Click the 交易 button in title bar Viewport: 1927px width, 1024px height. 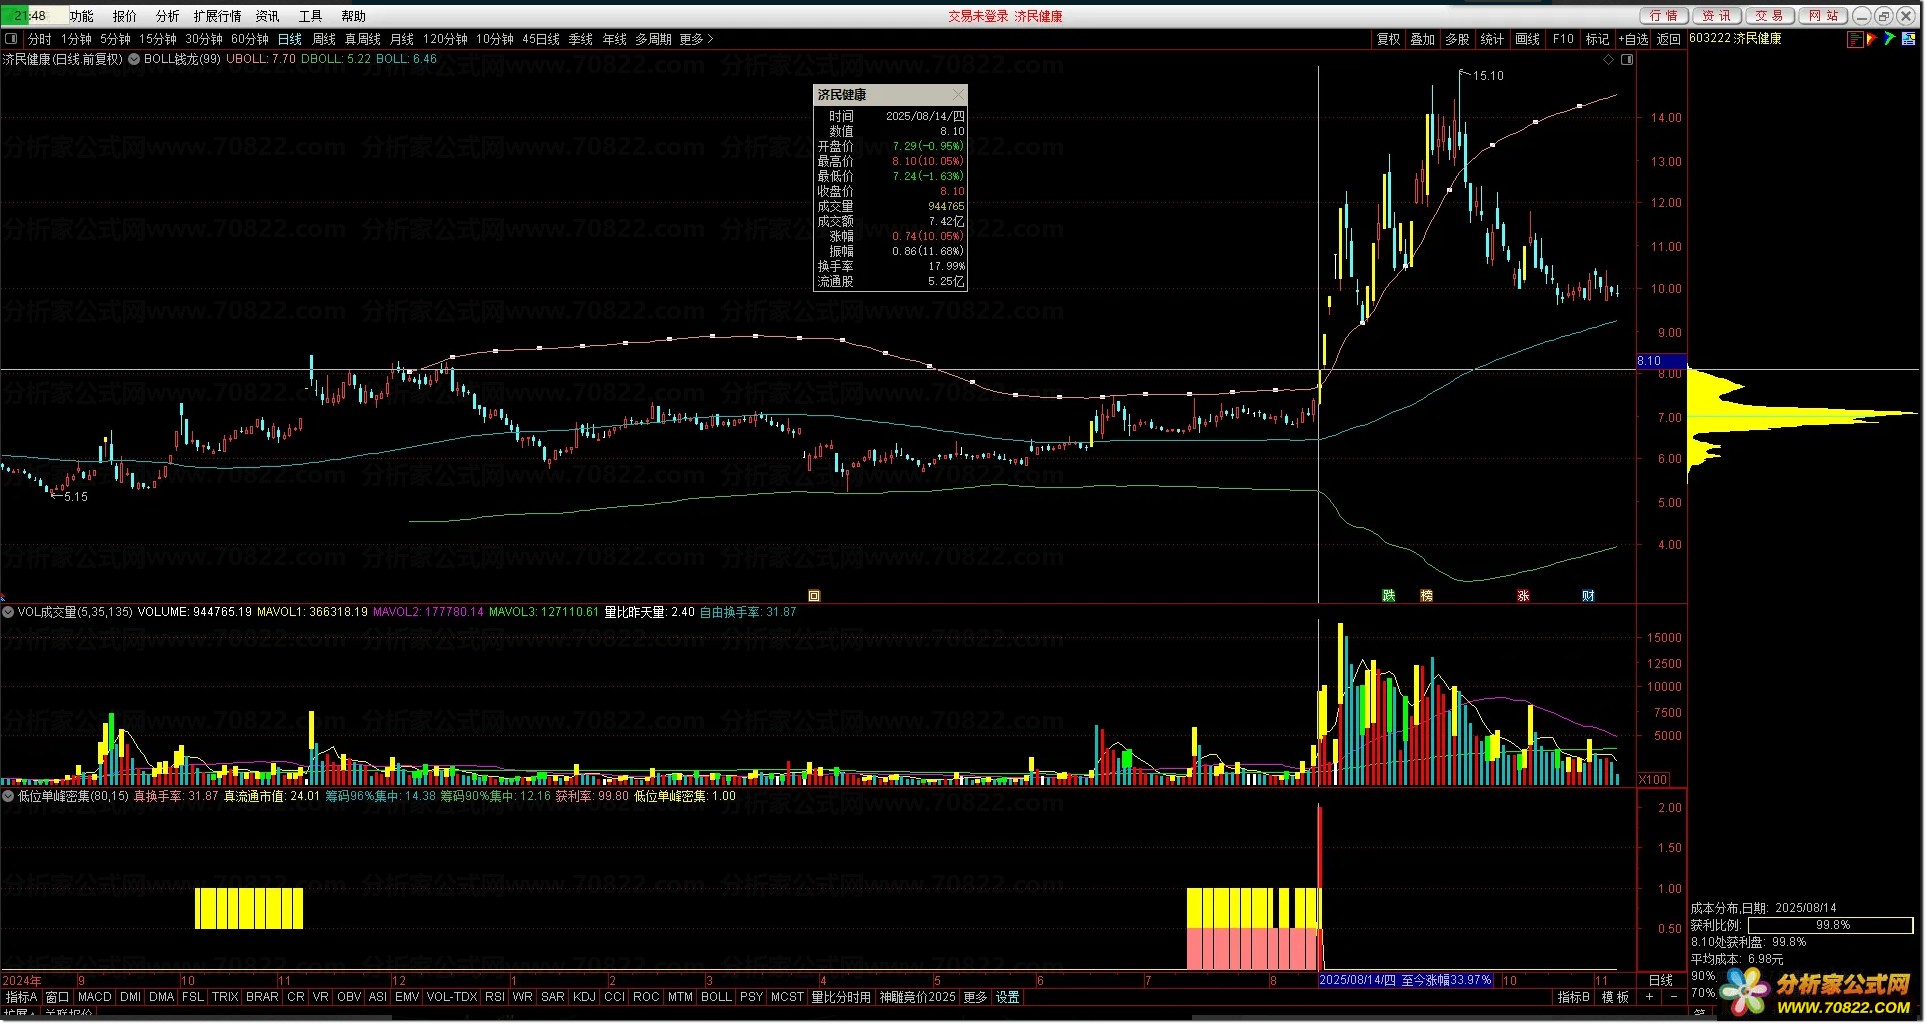(1770, 16)
